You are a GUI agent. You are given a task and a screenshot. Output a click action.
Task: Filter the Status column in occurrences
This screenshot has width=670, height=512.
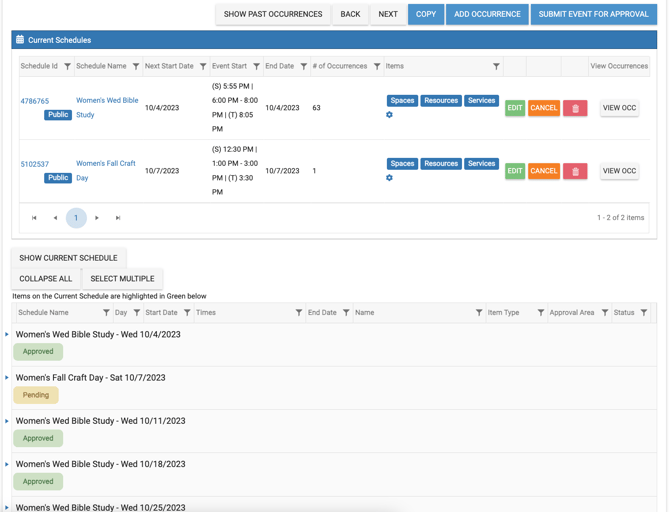tap(644, 313)
